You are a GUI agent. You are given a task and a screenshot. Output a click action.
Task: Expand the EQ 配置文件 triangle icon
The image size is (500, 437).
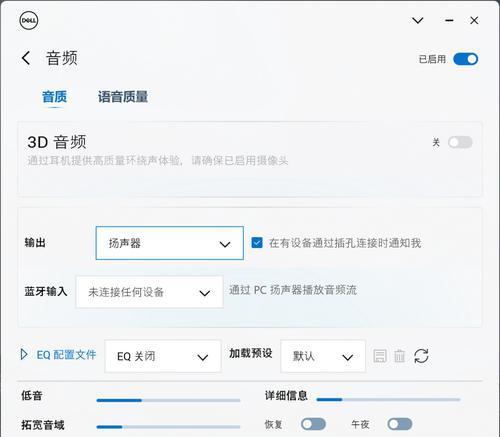point(24,354)
